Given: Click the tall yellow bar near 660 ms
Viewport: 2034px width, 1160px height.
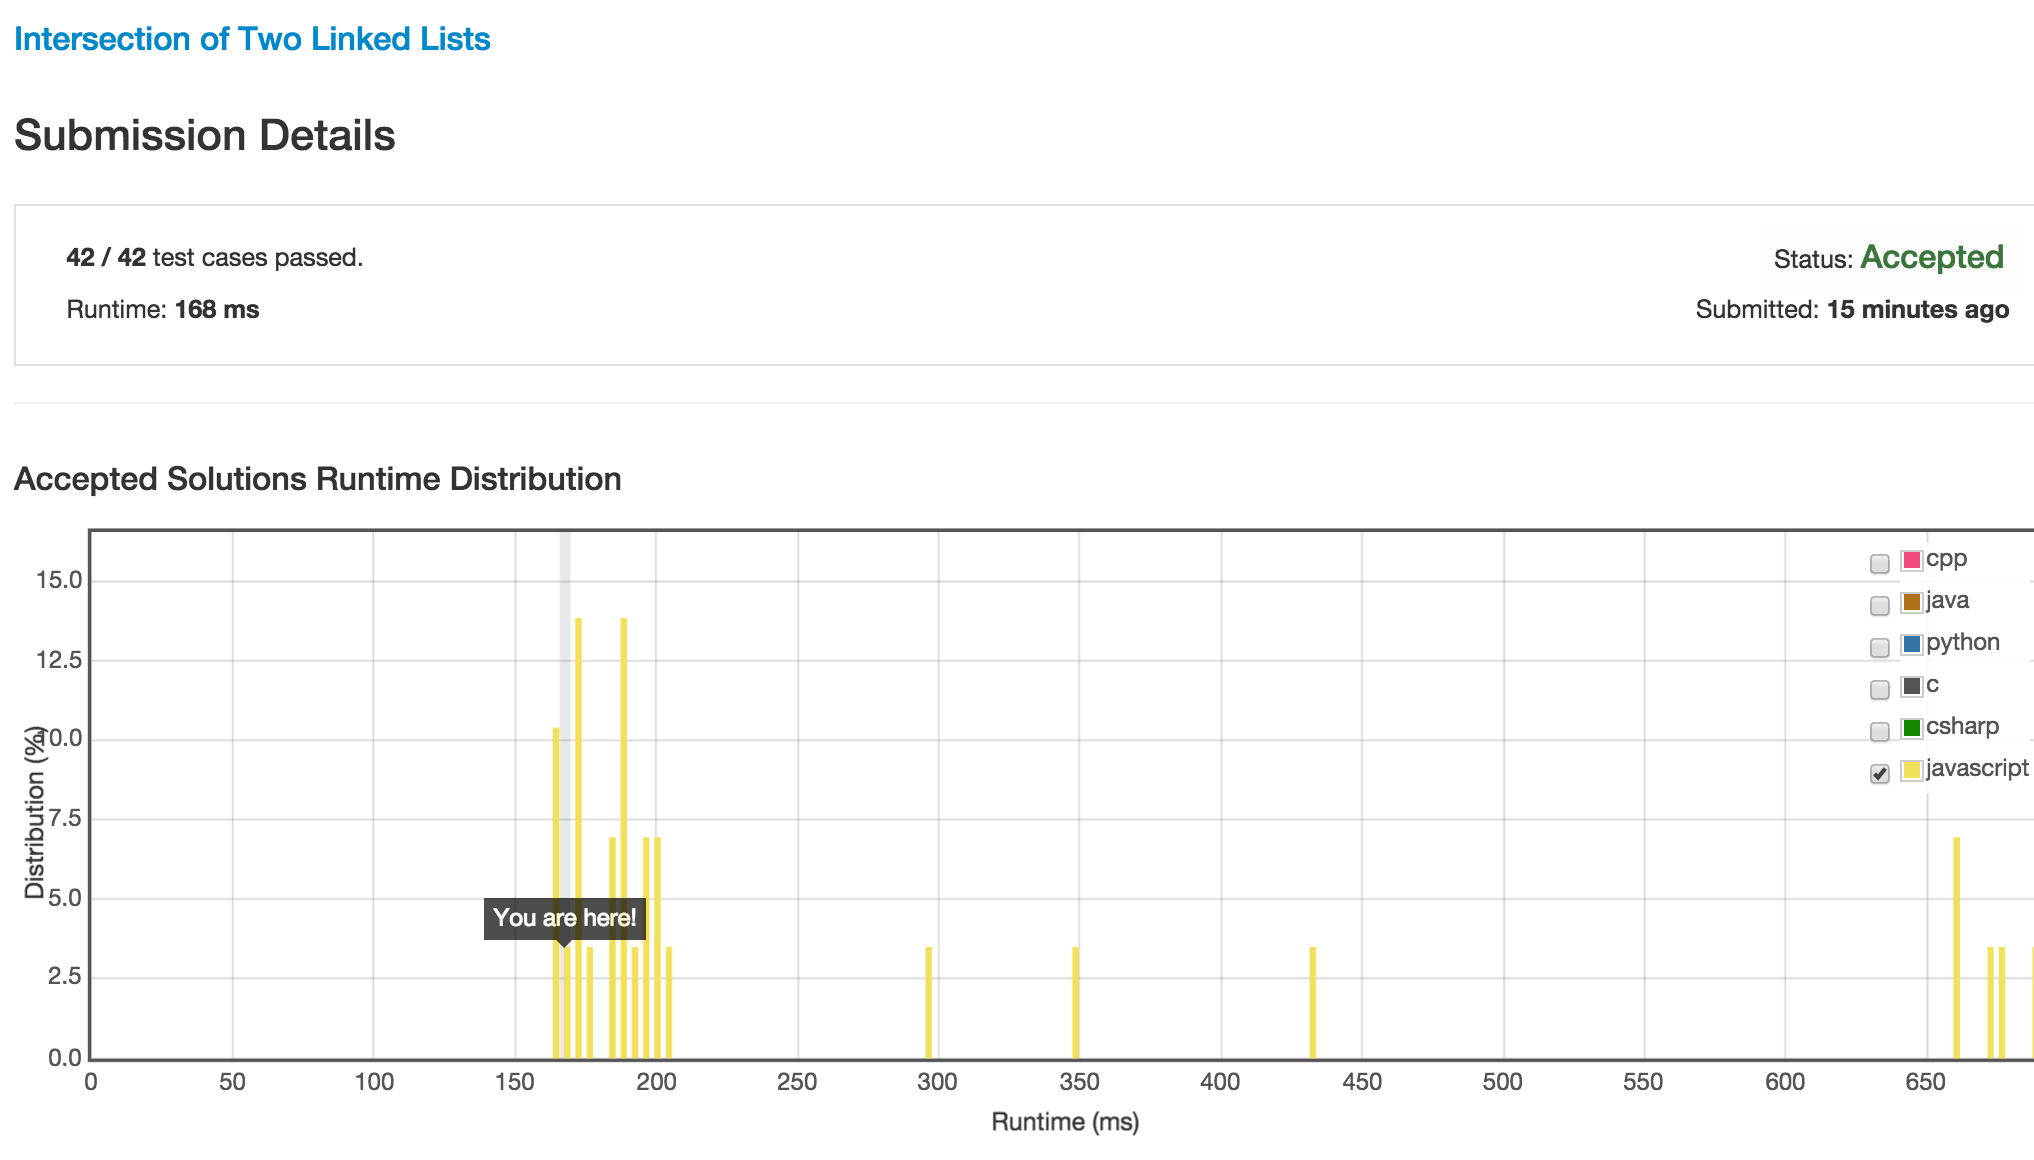Looking at the screenshot, I should click(1956, 948).
